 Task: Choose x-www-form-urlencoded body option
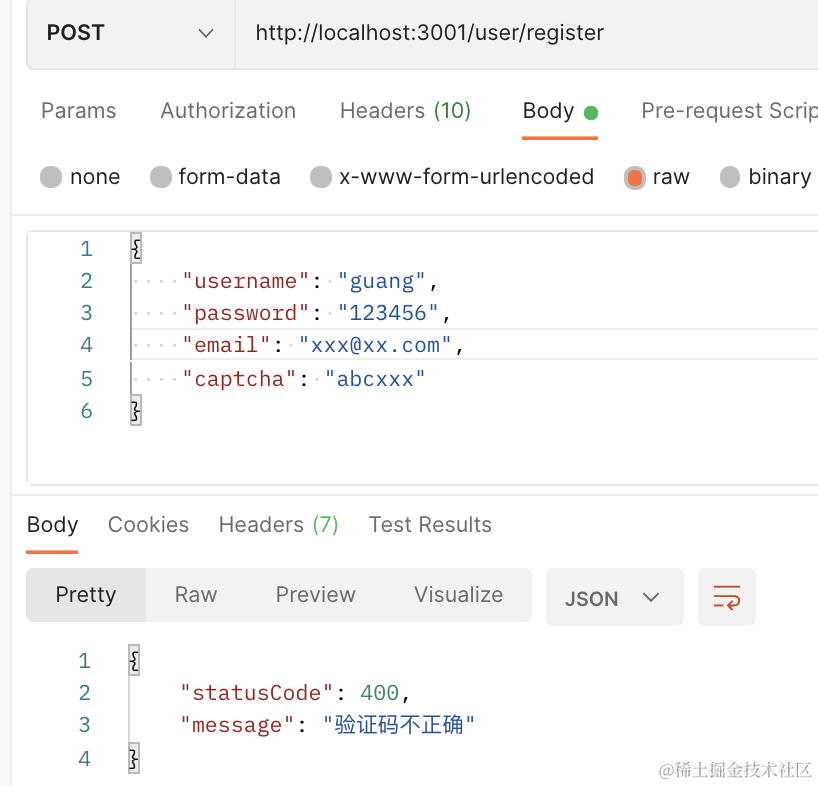point(321,178)
